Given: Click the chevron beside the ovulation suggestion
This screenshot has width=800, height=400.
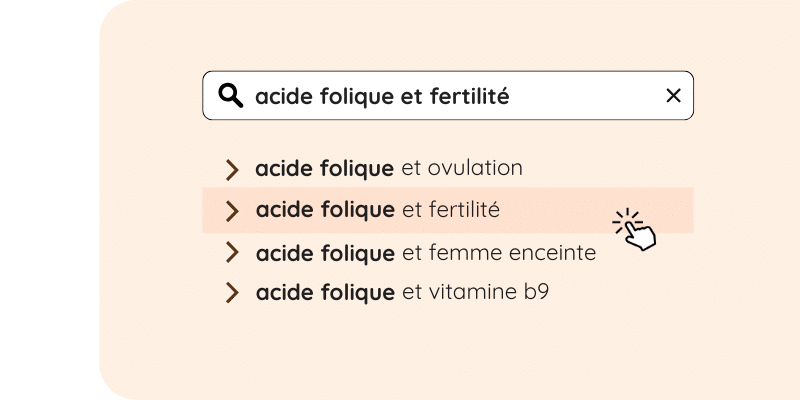Looking at the screenshot, I should pyautogui.click(x=232, y=169).
